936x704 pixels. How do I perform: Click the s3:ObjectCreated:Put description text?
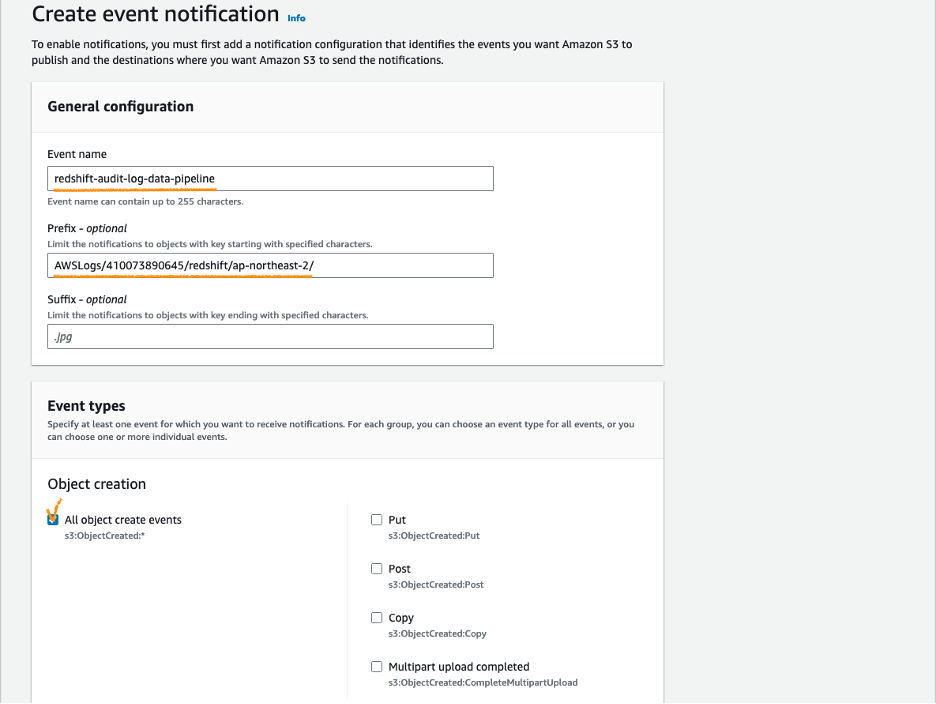click(x=434, y=536)
